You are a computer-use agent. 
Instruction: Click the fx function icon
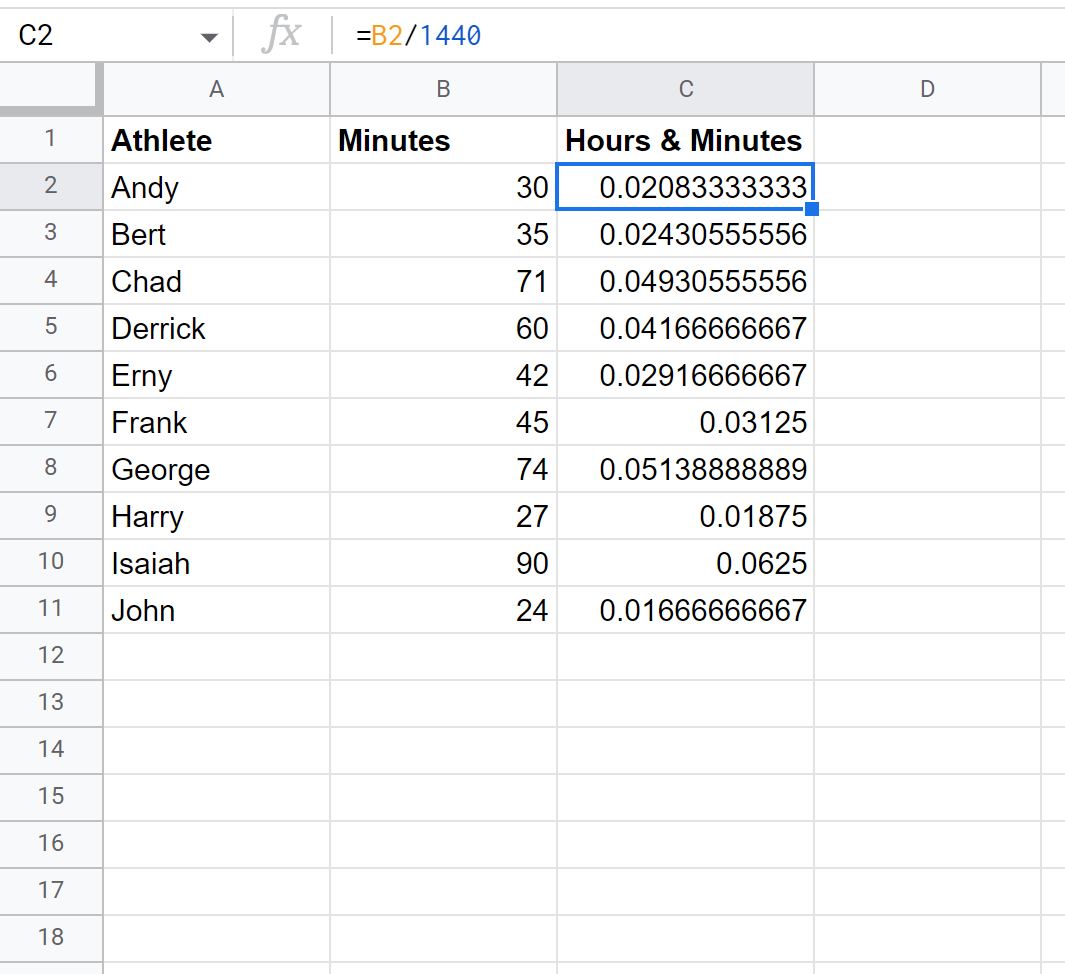[281, 34]
